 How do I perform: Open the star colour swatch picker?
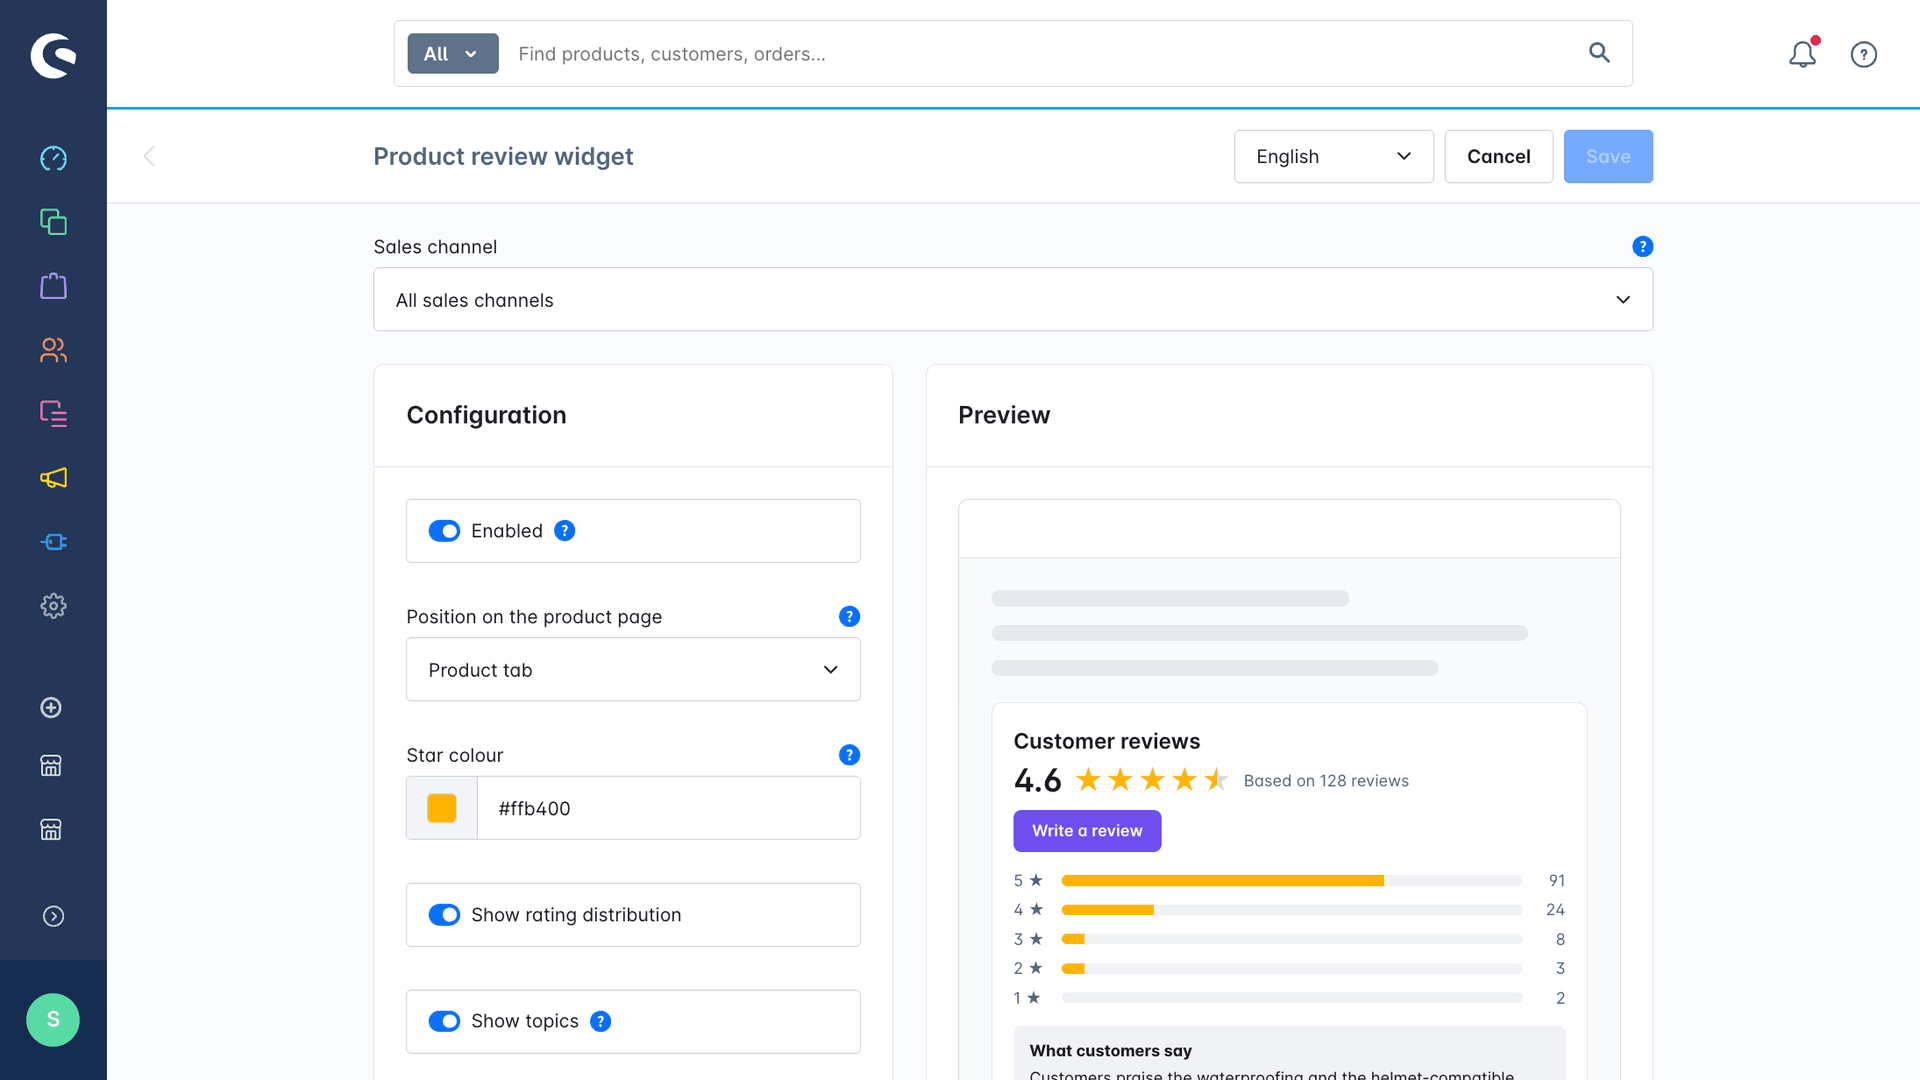click(x=442, y=808)
